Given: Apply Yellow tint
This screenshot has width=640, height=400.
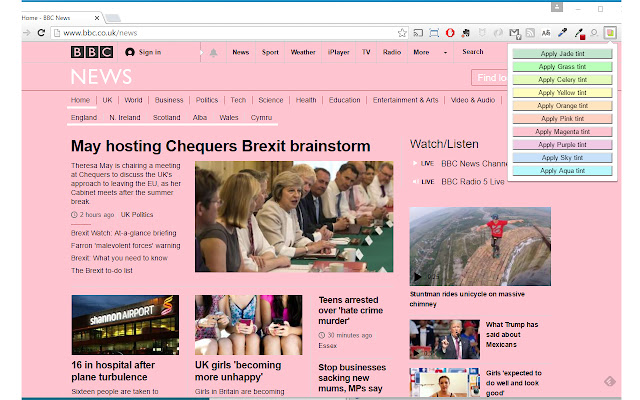Looking at the screenshot, I should click(562, 93).
